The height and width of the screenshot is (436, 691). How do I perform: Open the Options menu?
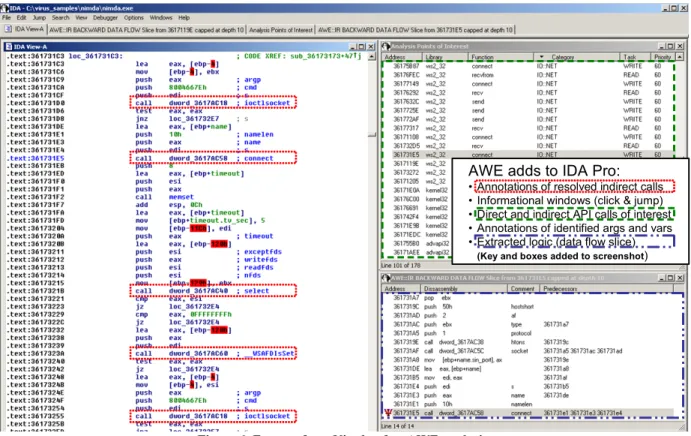click(134, 18)
